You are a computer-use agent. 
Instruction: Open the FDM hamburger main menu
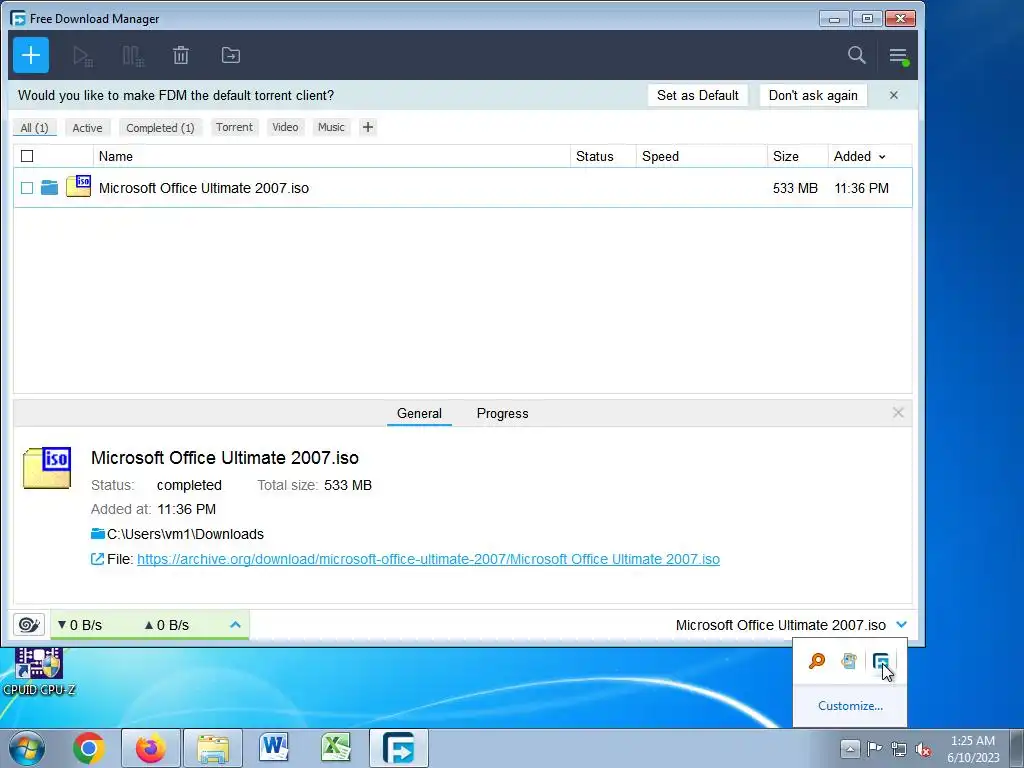tap(899, 56)
